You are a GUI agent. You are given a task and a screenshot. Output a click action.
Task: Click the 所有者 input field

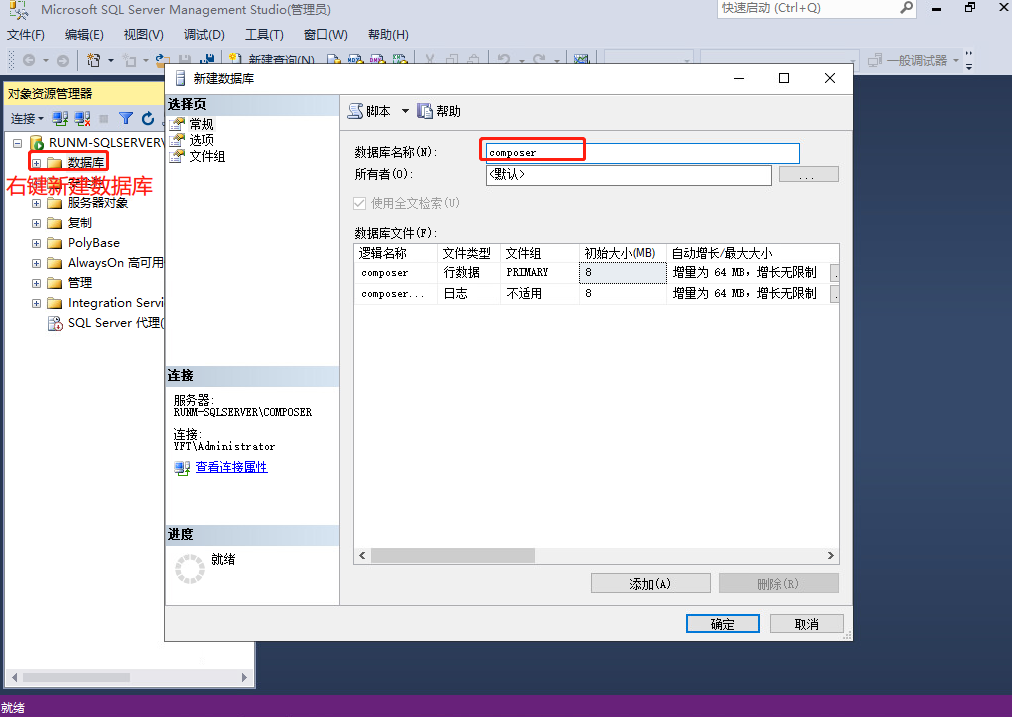pos(629,175)
